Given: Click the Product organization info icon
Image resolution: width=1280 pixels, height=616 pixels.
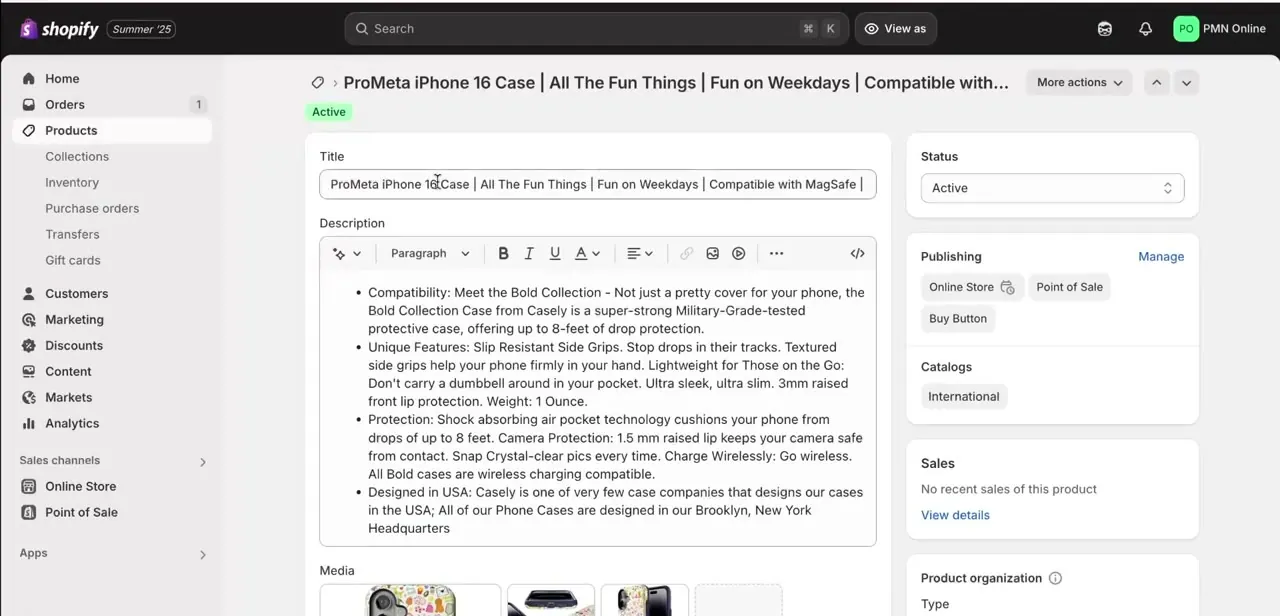Looking at the screenshot, I should 1055,579.
